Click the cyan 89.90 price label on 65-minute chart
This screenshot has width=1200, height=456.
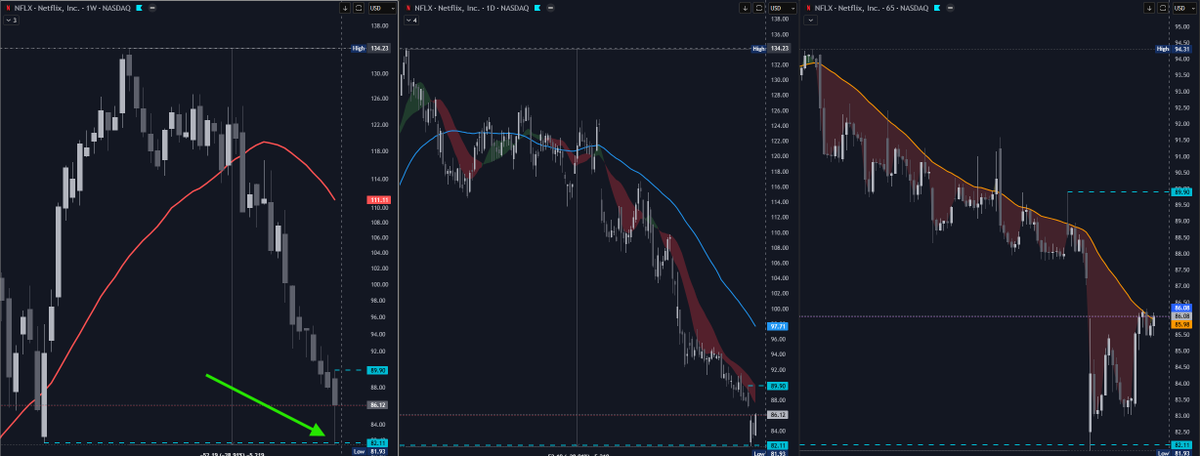pos(1181,190)
